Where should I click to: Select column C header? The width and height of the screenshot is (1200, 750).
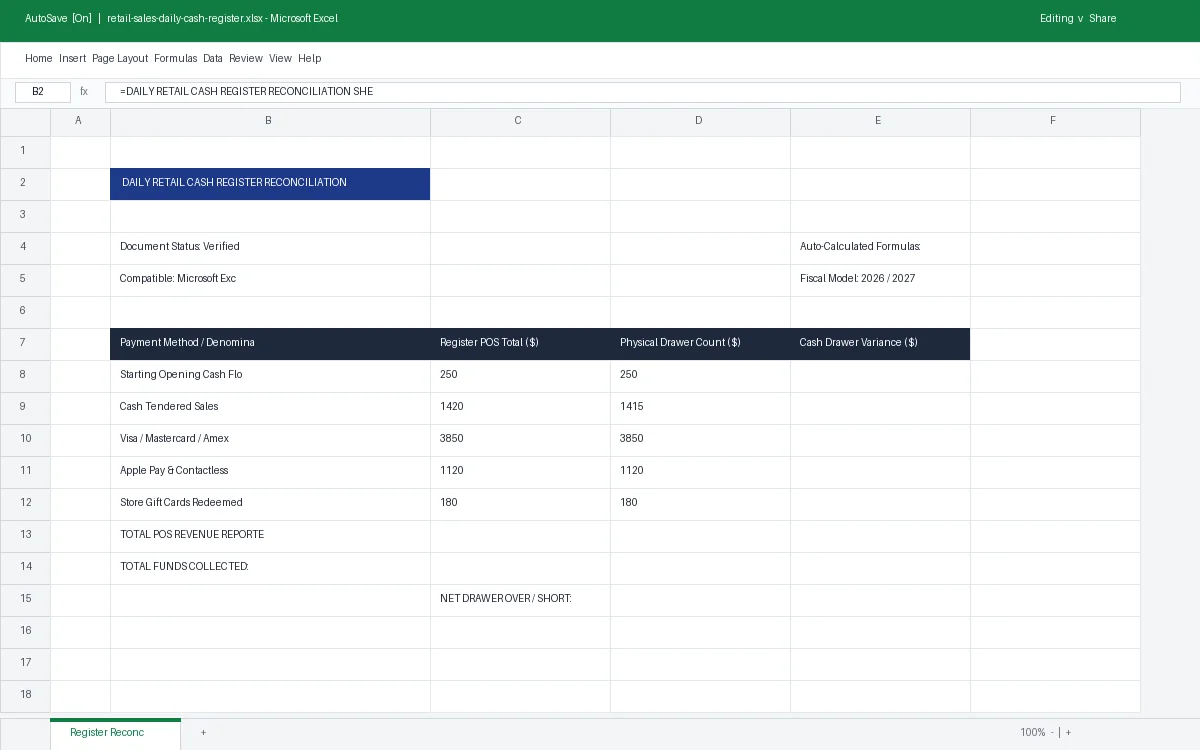[520, 121]
